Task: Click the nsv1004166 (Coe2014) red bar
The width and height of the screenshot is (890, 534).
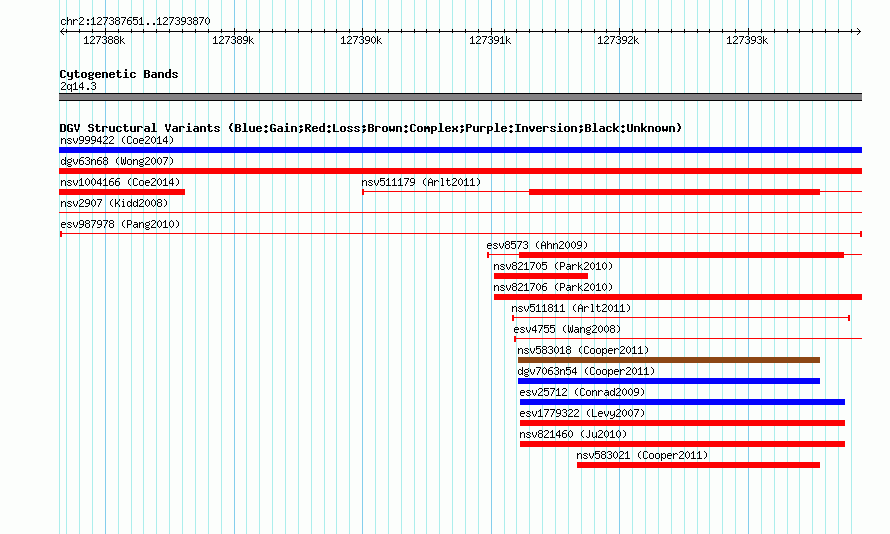Action: click(x=122, y=192)
